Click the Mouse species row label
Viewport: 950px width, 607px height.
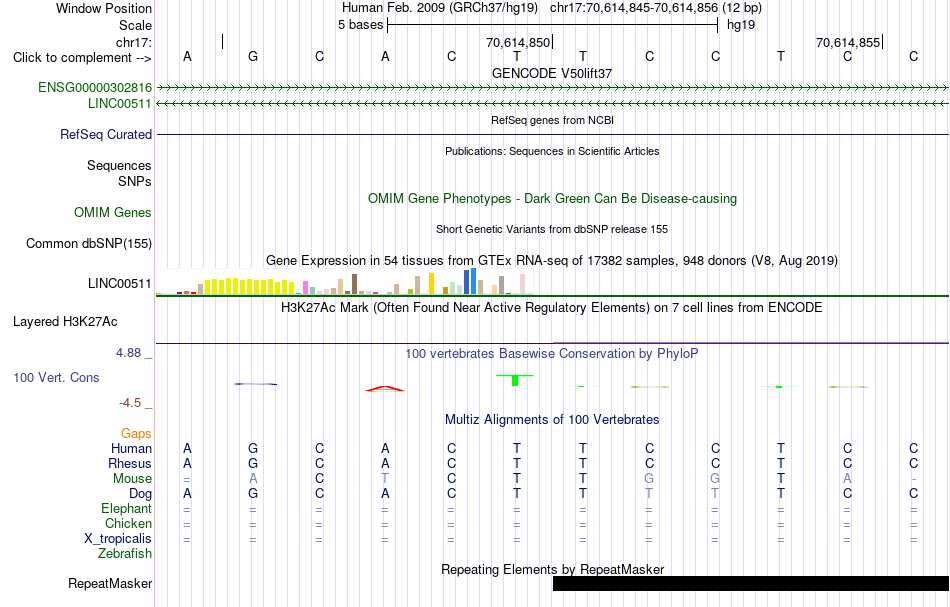pyautogui.click(x=132, y=479)
